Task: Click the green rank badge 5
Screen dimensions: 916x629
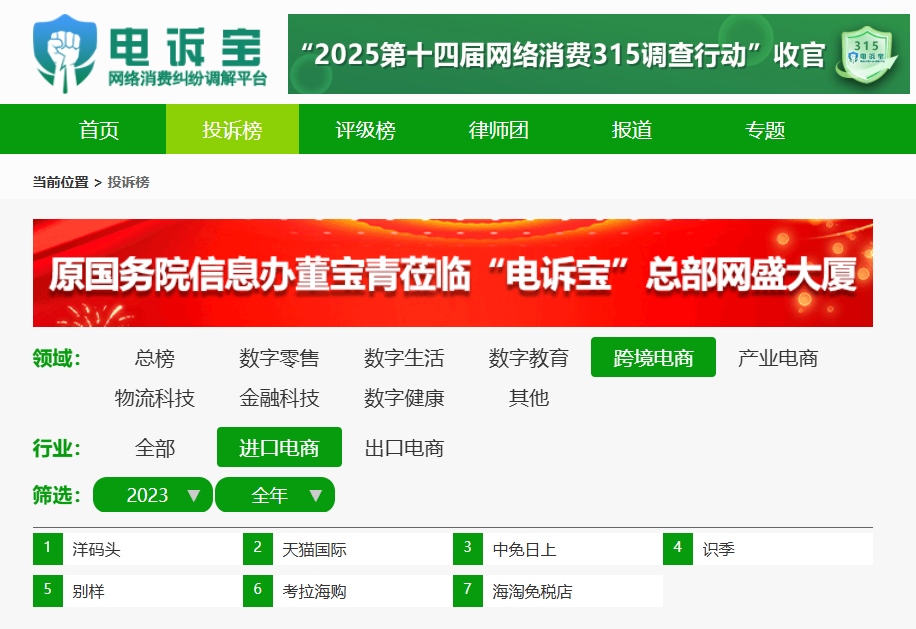Action: (48, 590)
